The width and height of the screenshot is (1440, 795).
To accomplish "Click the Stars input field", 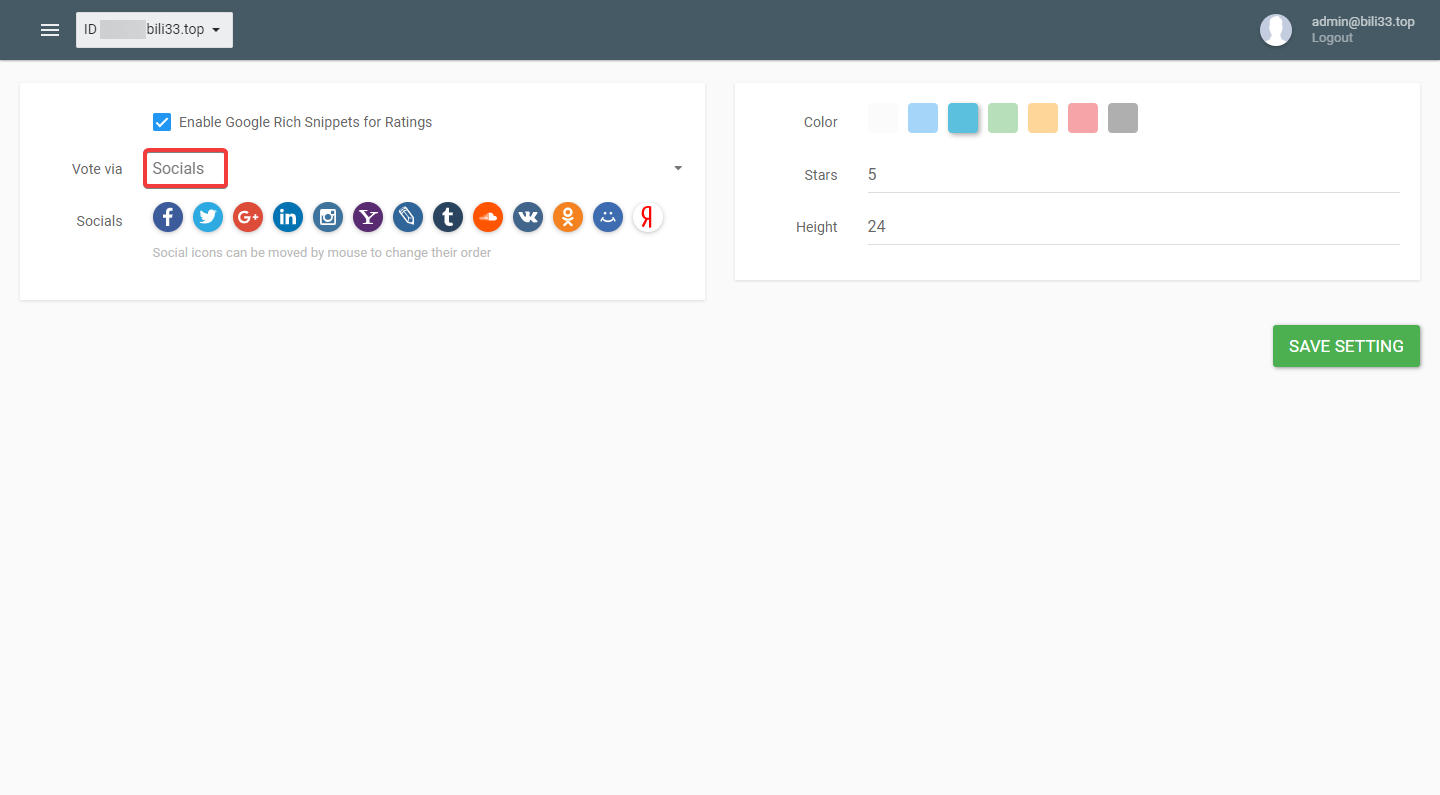I will 1132,175.
